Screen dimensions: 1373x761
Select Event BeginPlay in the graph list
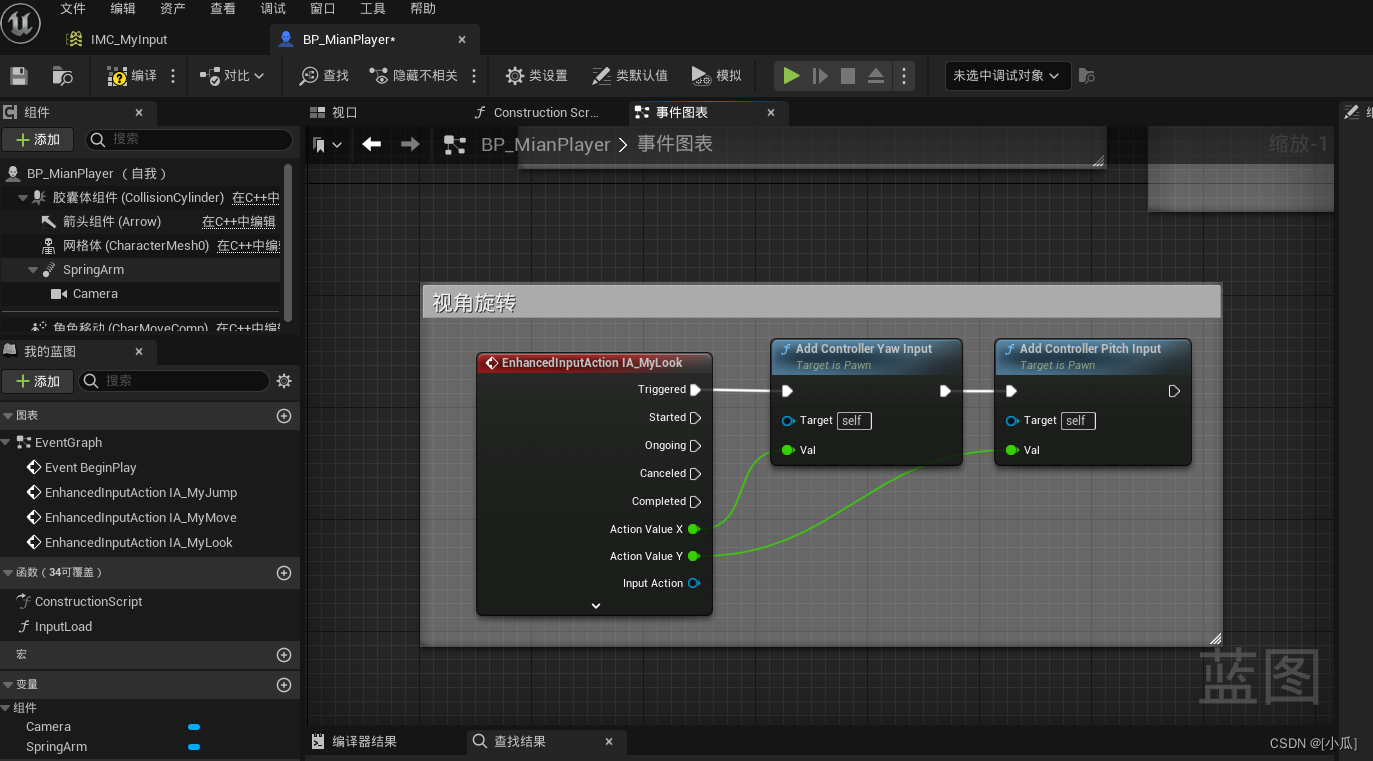(x=91, y=468)
